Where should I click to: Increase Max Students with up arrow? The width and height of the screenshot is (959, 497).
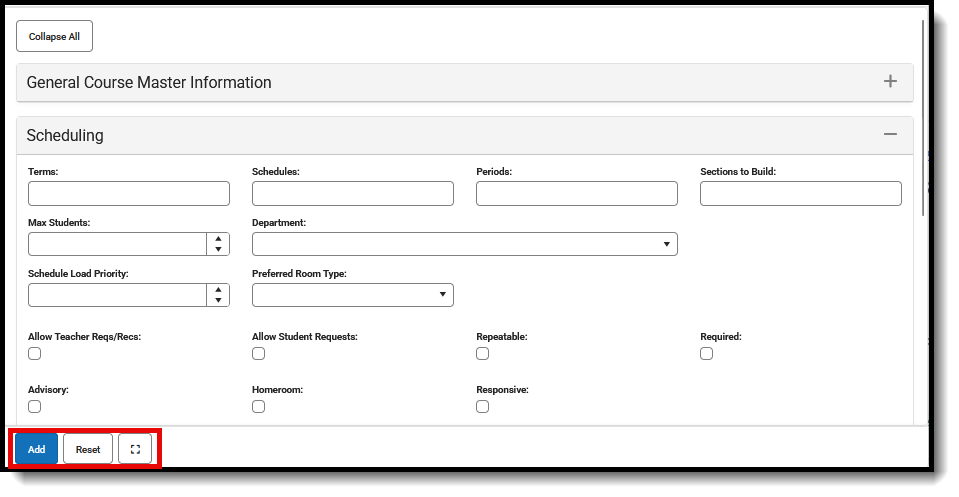pyautogui.click(x=218, y=239)
